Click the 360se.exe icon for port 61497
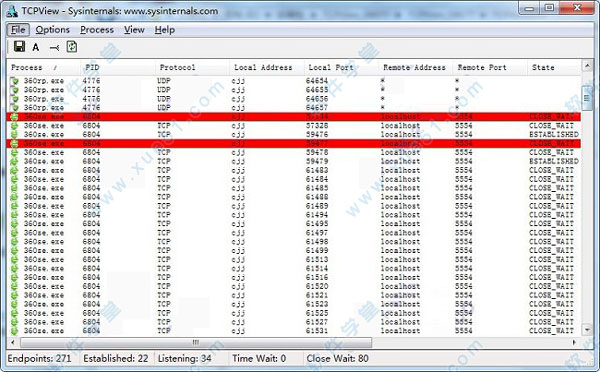This screenshot has width=600, height=372. [15, 233]
